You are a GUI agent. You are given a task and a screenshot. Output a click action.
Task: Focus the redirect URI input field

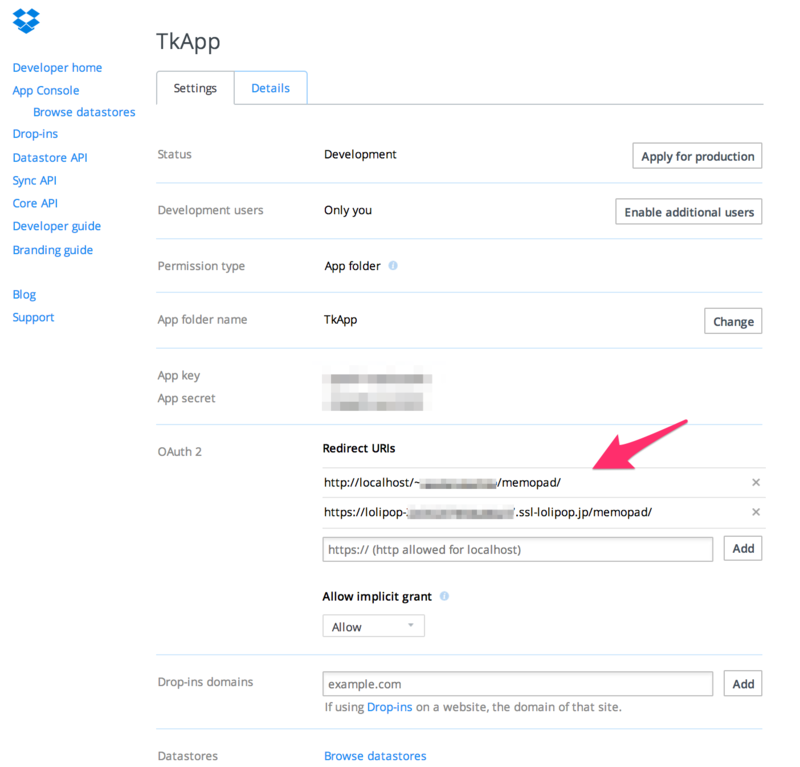(x=517, y=549)
